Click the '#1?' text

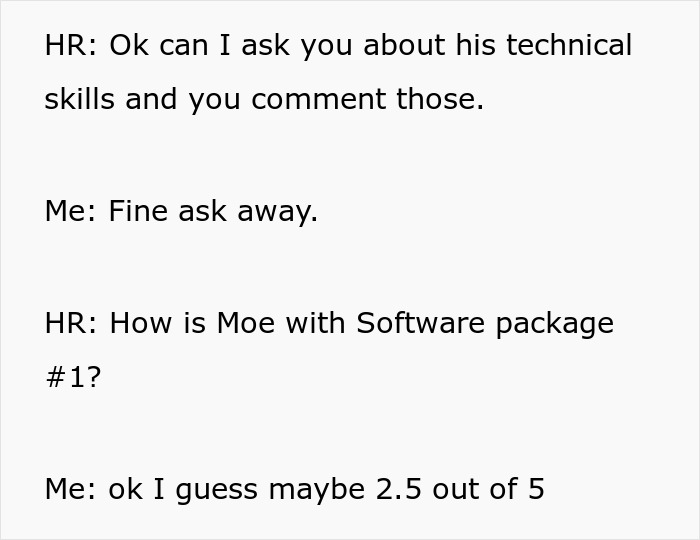[x=73, y=377]
